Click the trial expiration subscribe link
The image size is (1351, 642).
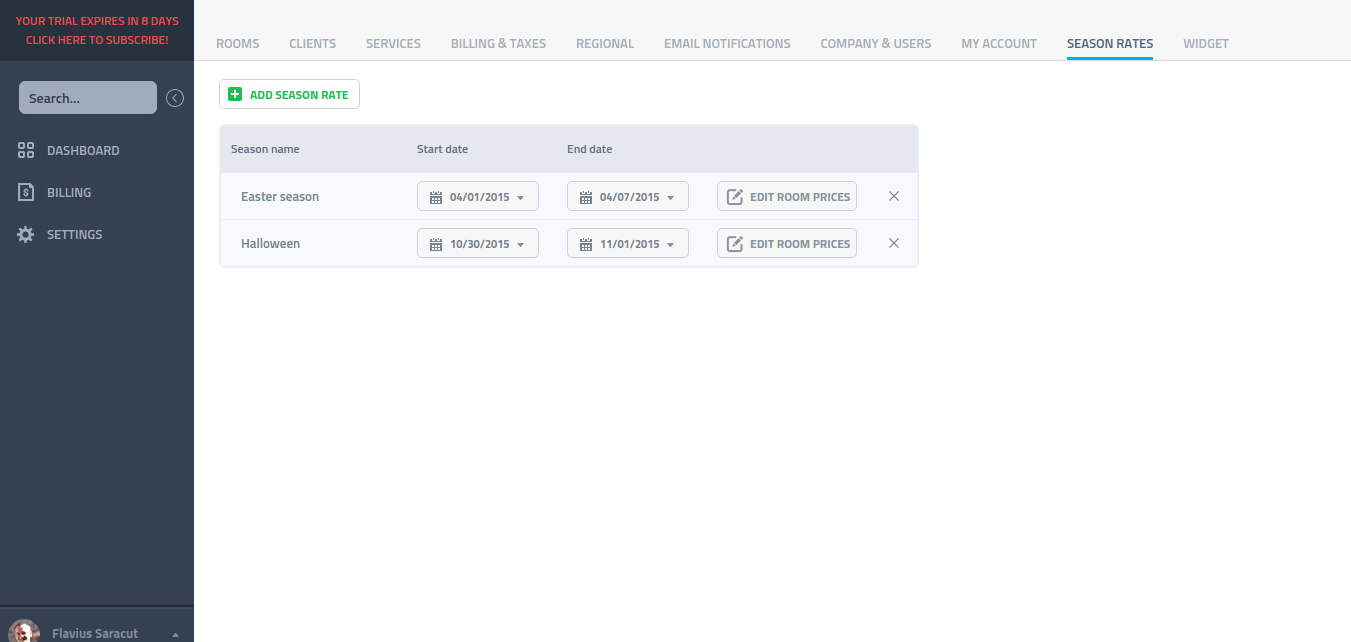pos(97,30)
